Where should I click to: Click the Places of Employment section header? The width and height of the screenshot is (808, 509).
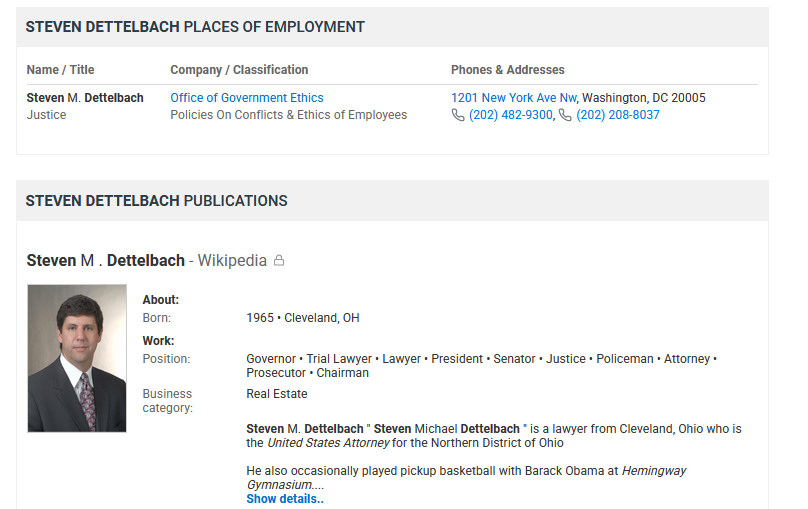coord(195,27)
